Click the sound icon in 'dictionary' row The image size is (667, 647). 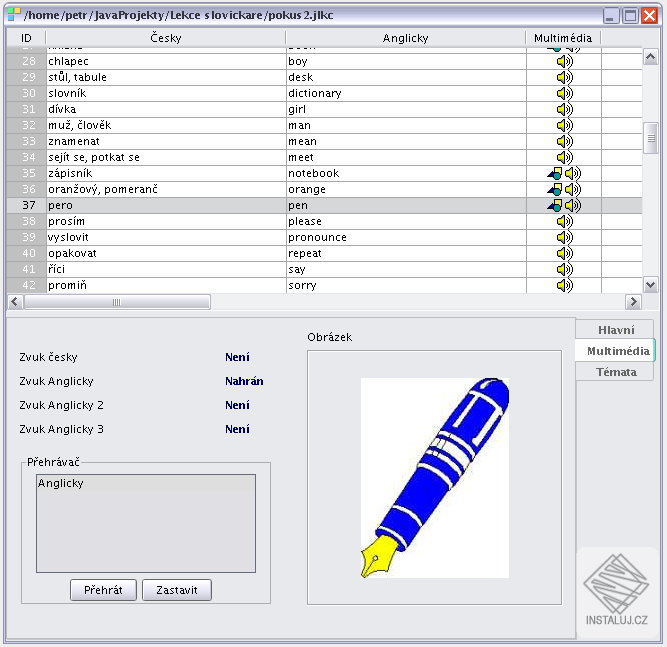coord(564,93)
